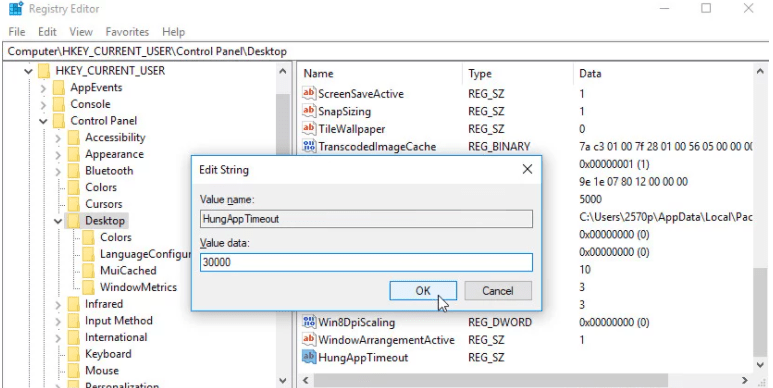
Task: Click the Desktop folder icon in tree
Action: coord(74,221)
